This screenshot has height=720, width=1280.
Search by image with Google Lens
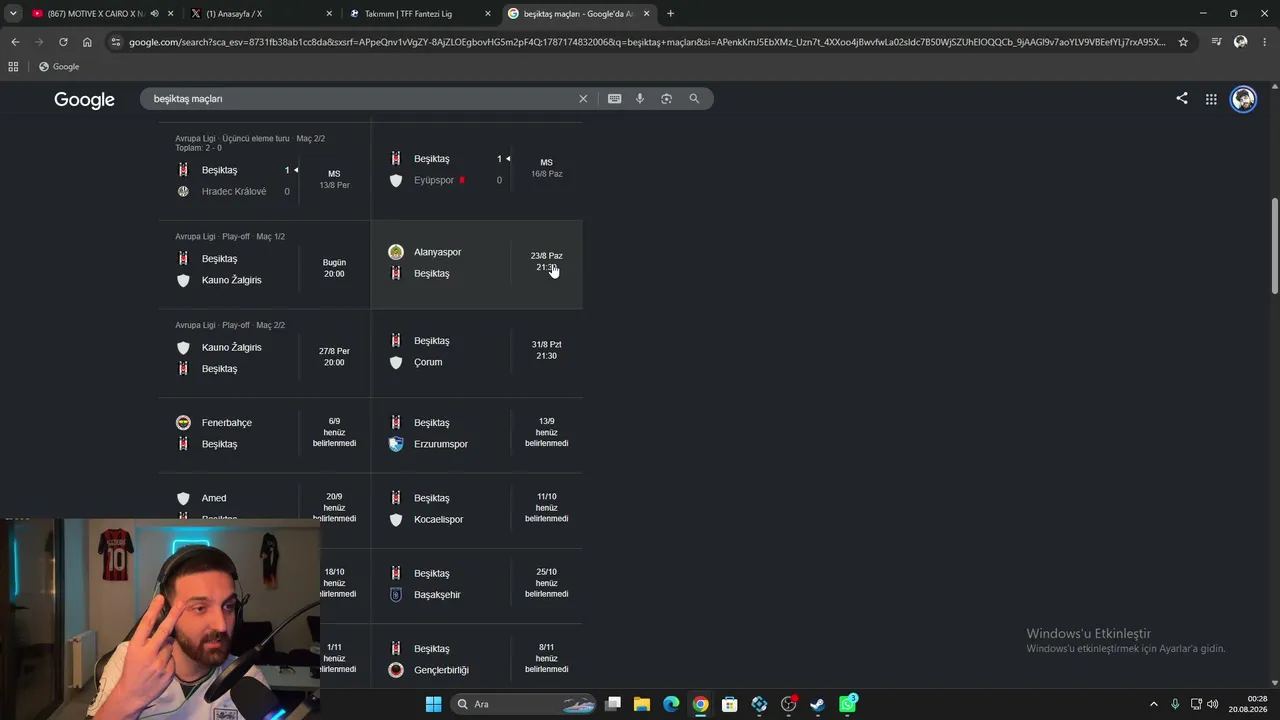click(666, 99)
